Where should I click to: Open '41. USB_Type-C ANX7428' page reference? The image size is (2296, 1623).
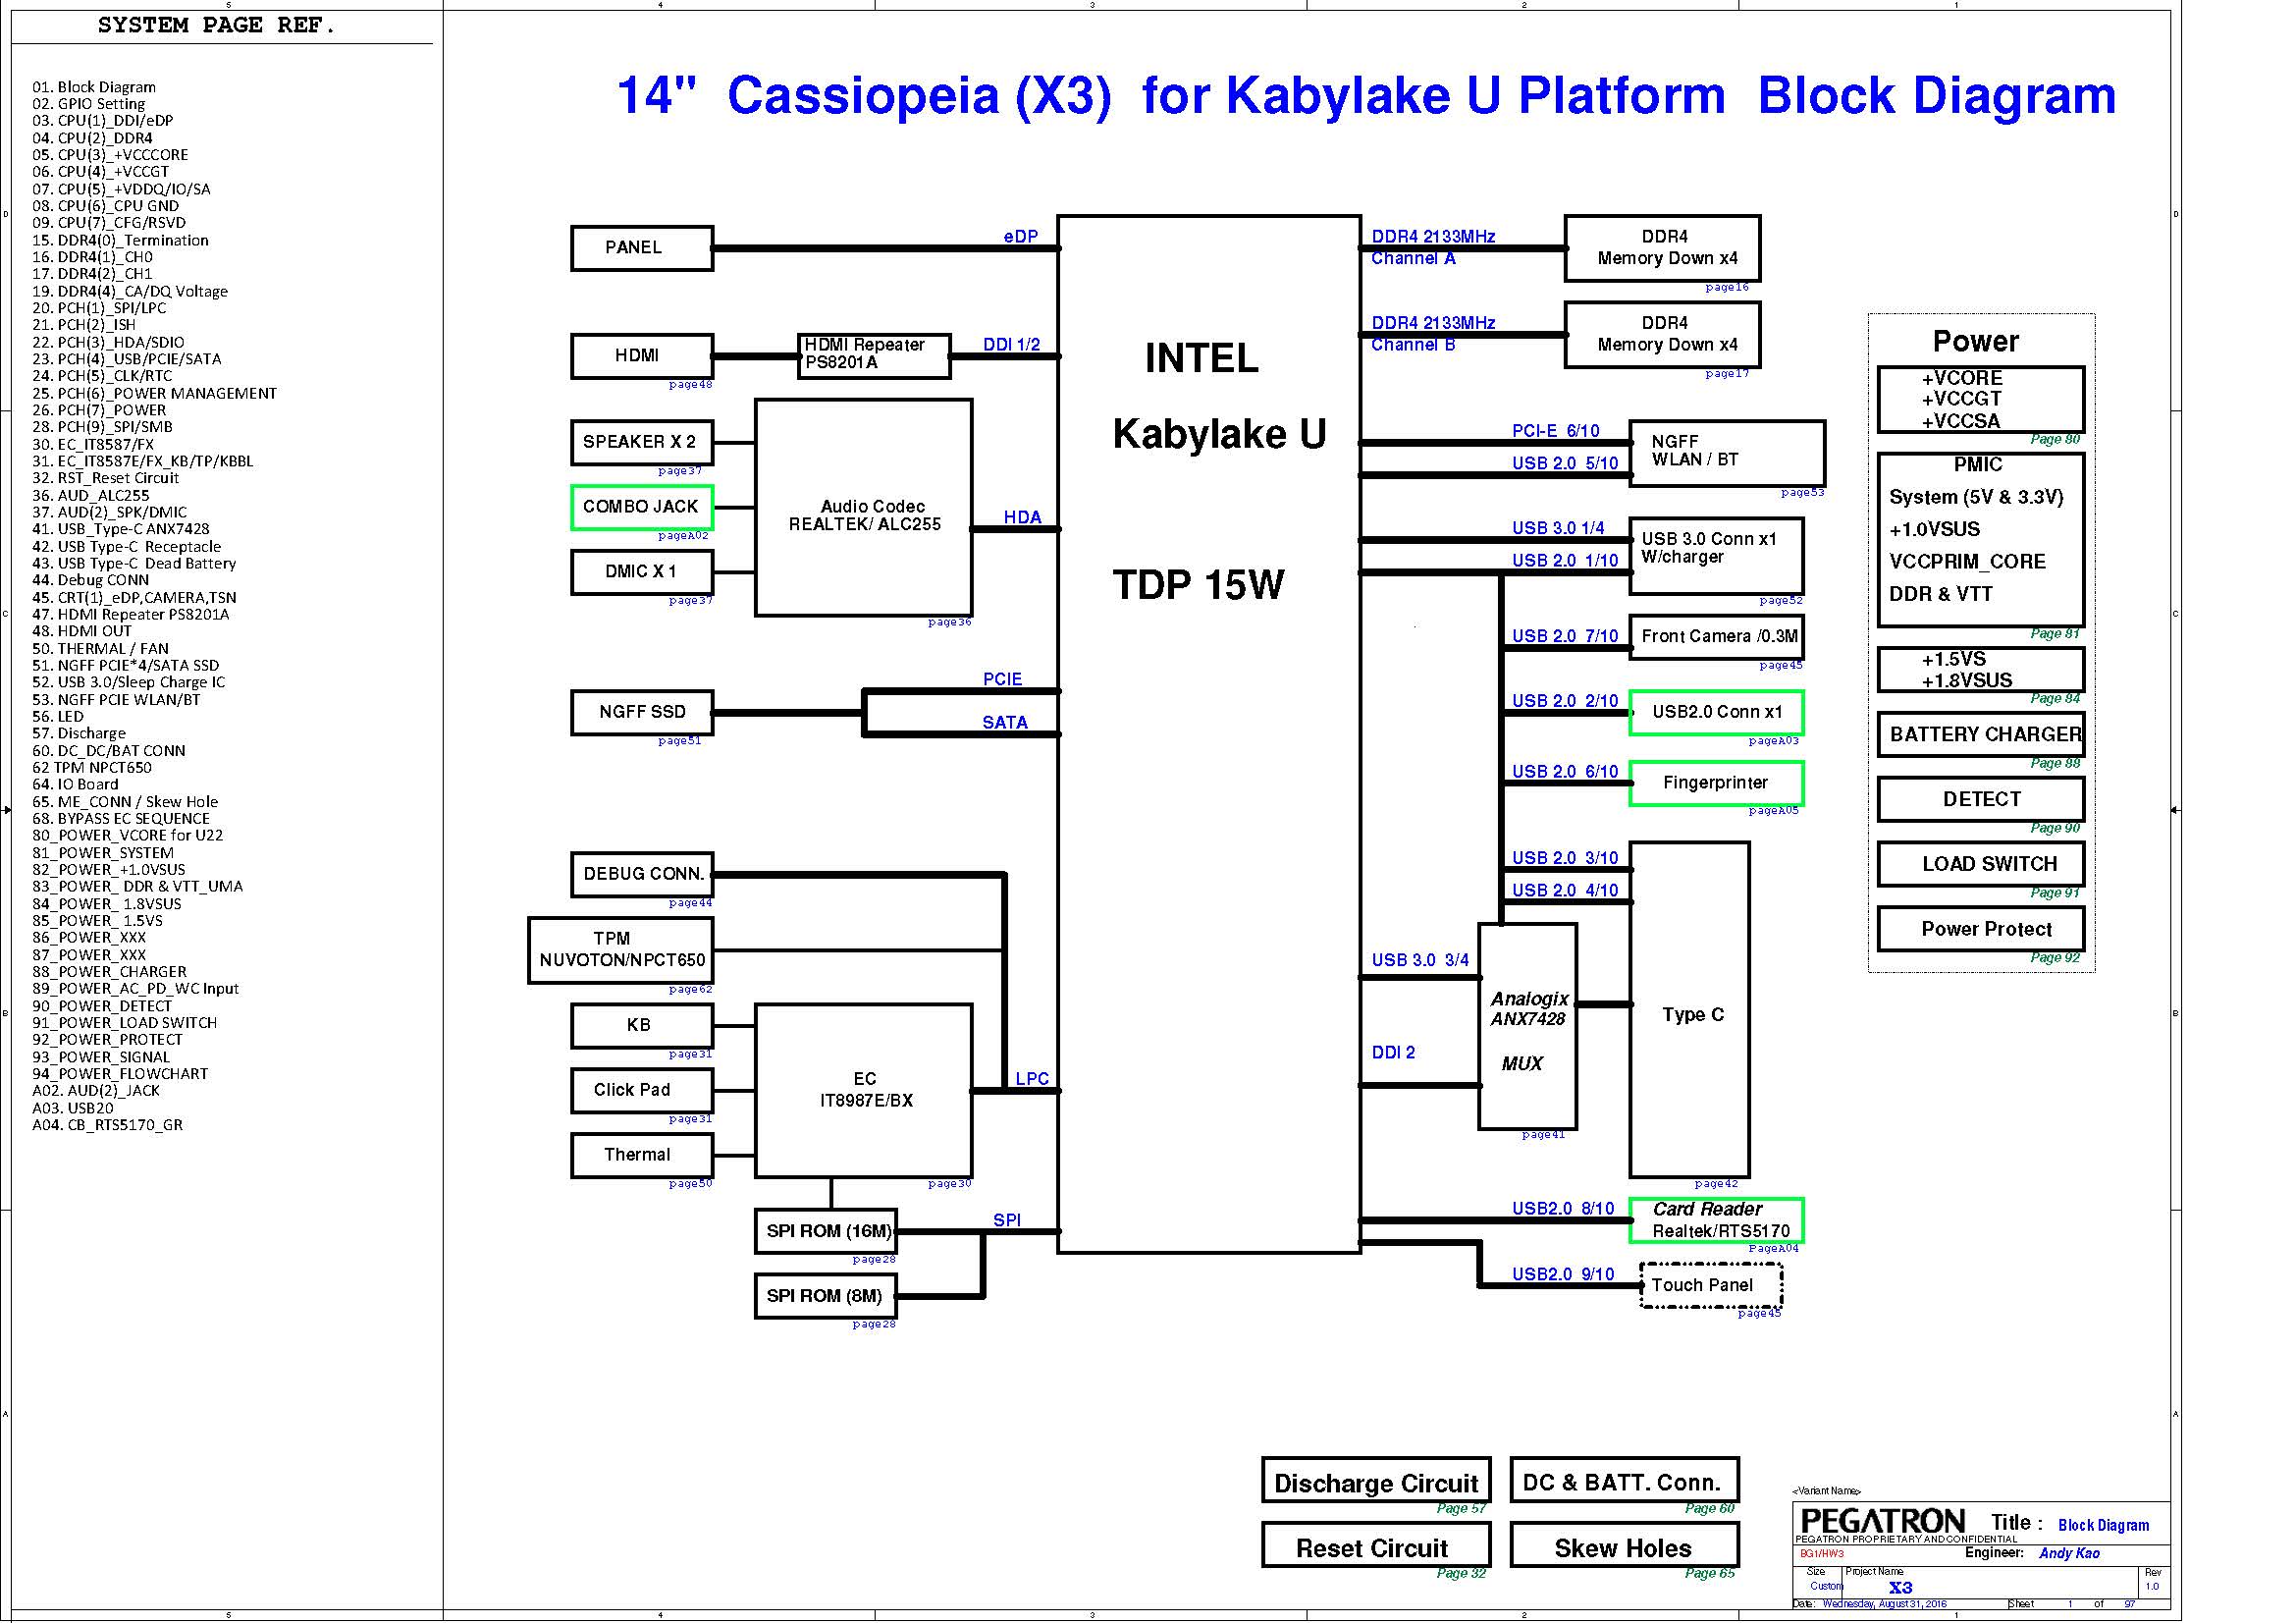point(121,529)
